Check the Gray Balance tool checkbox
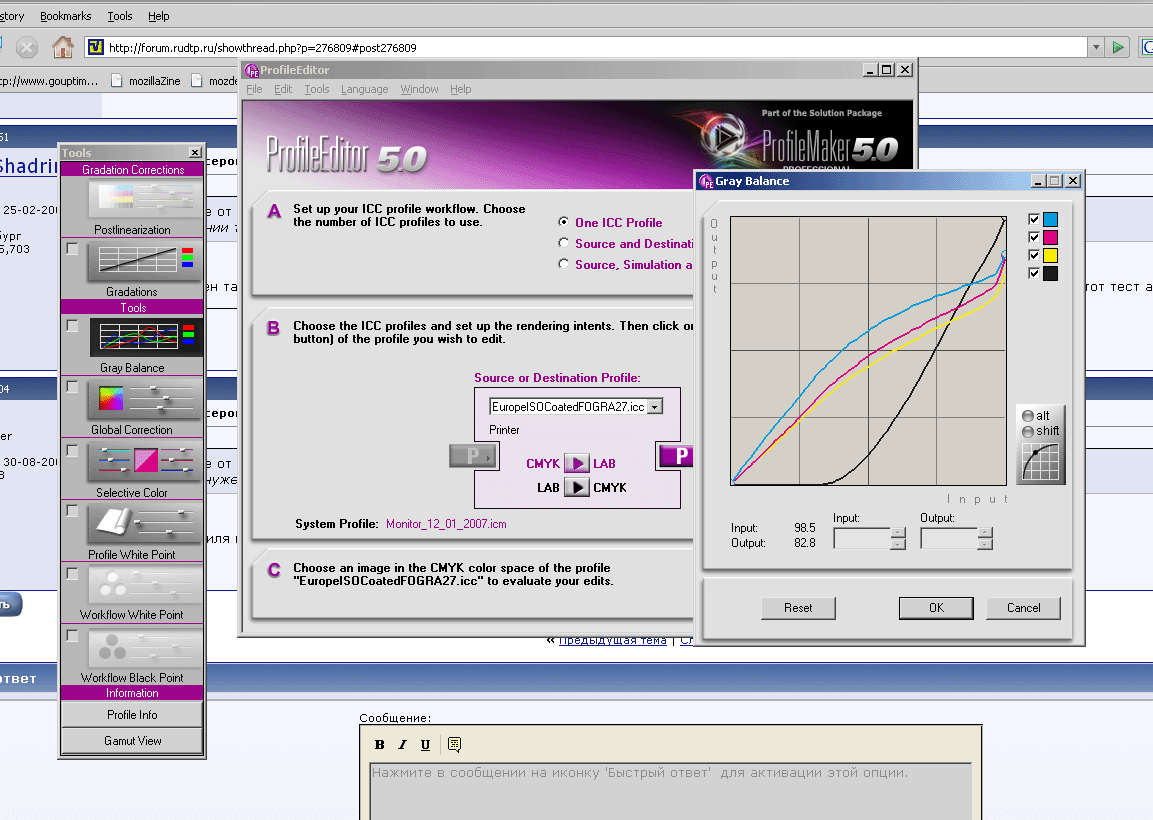Viewport: 1153px width, 820px height. [x=72, y=325]
